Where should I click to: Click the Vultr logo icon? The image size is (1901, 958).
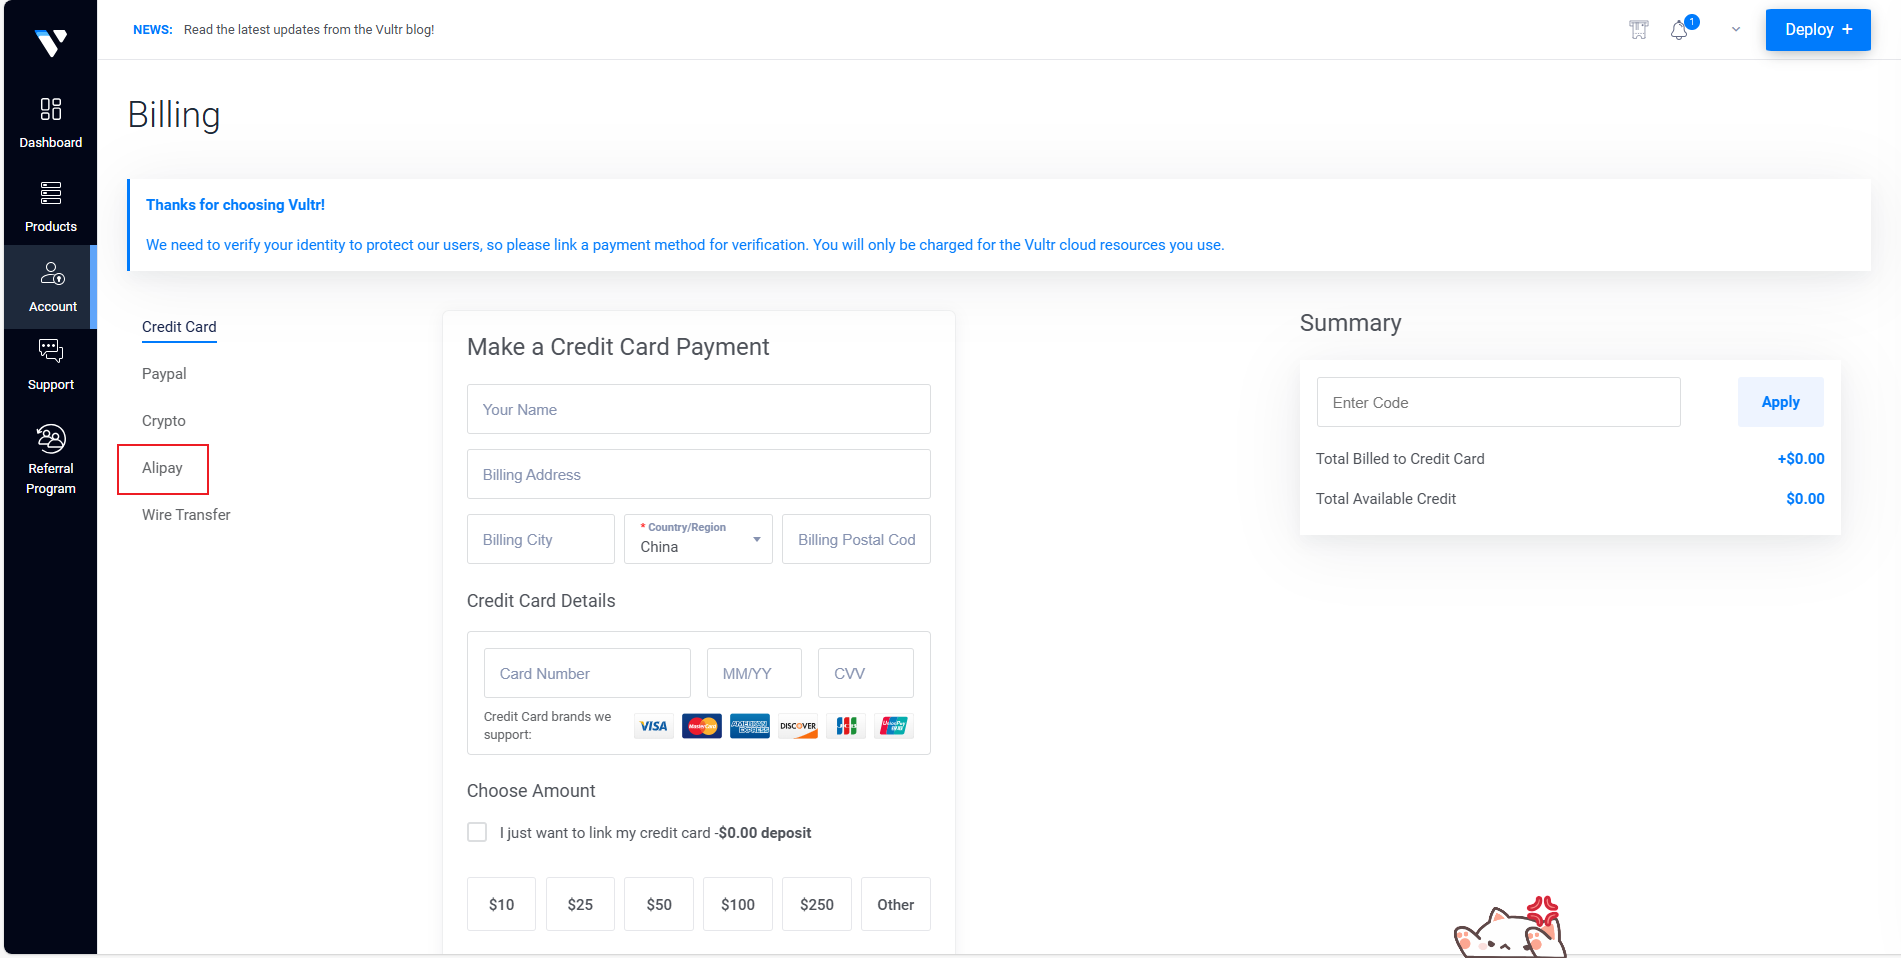[50, 42]
